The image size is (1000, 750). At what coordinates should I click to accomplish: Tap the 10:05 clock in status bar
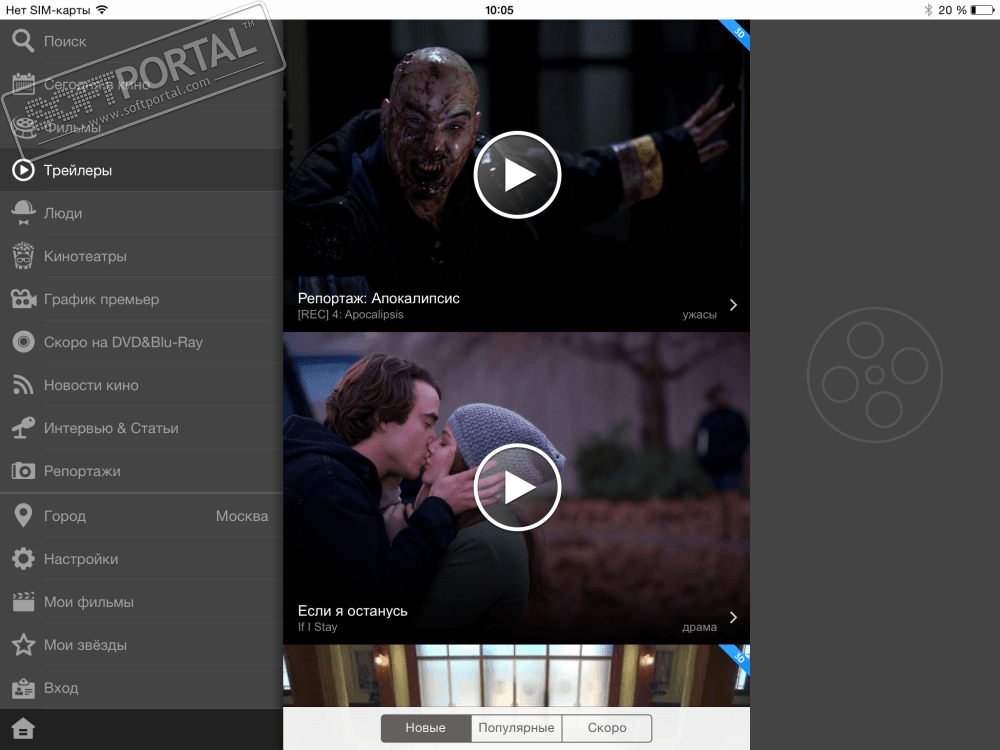499,10
